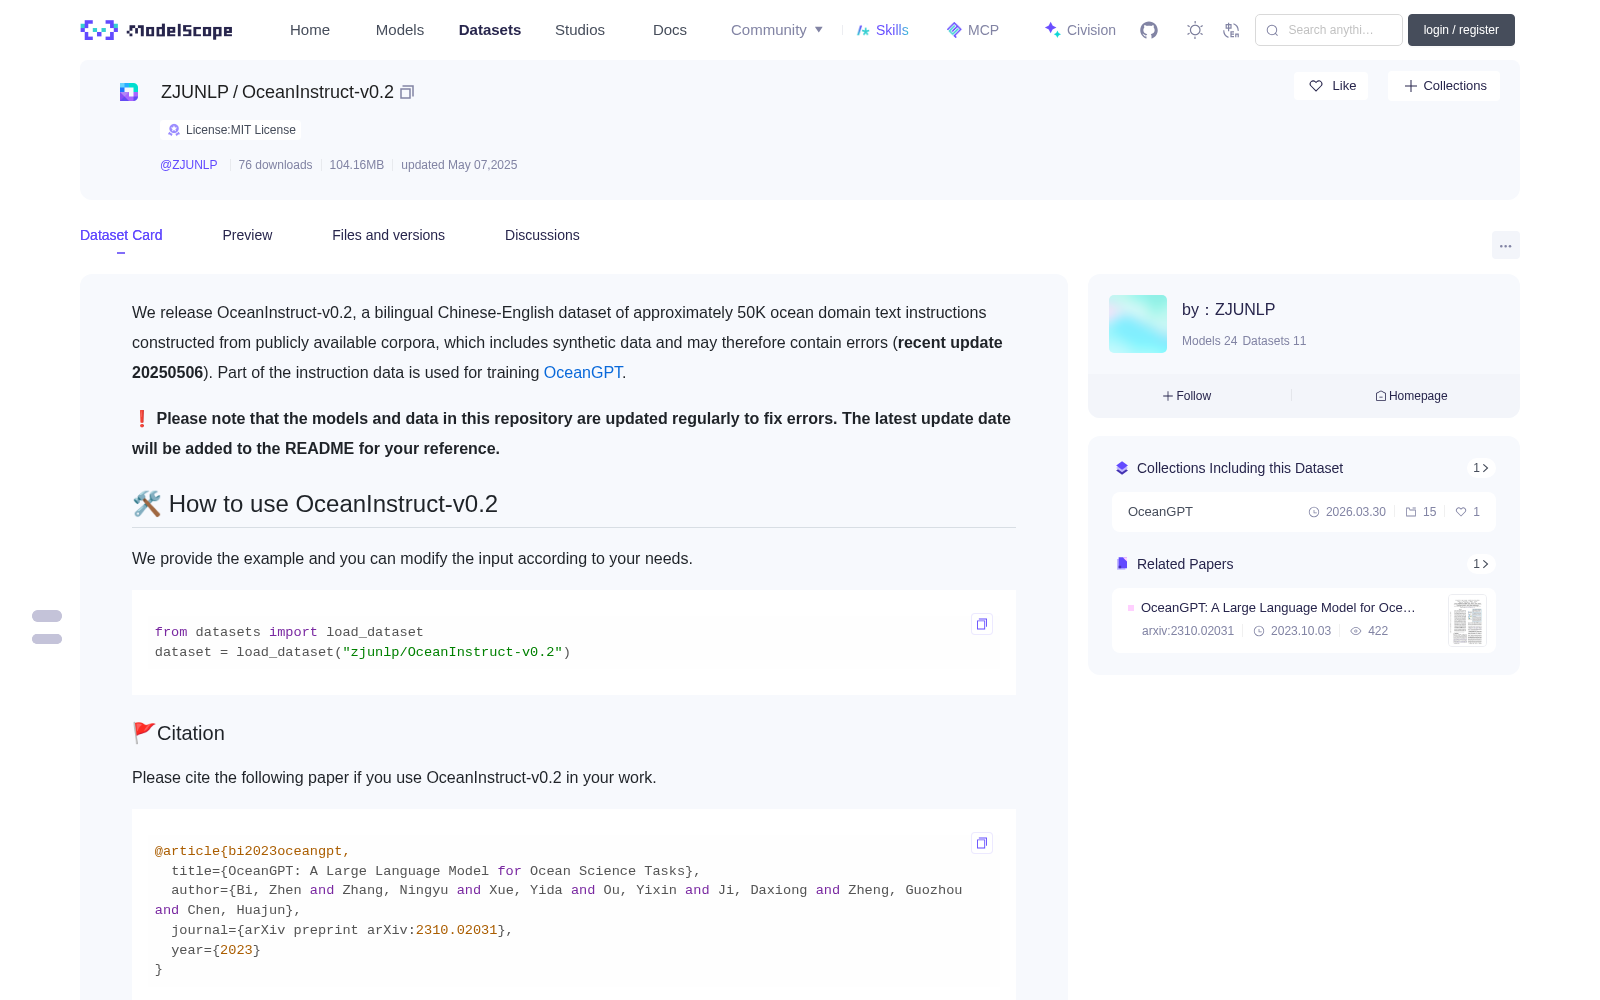Click the paper view count '422'
Image resolution: width=1600 pixels, height=1000 pixels.
coord(1377,631)
